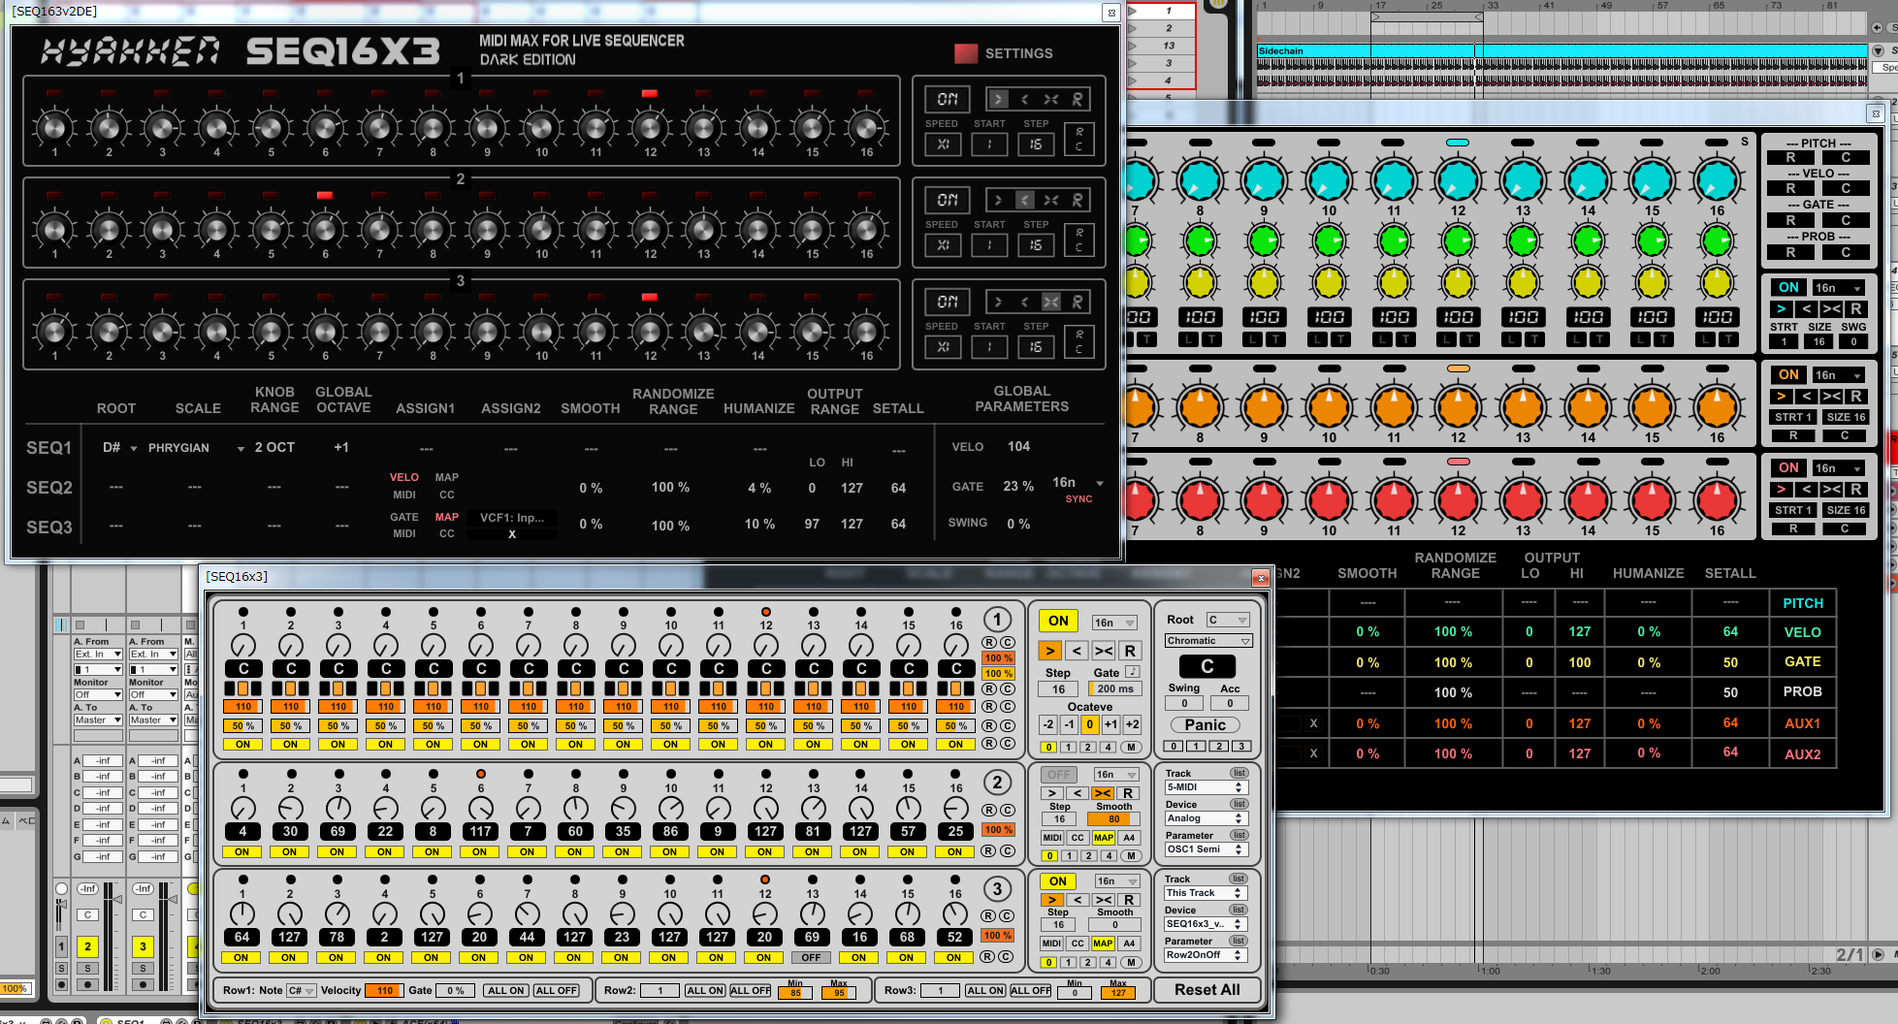Clear the VCF1 mapping with the X button

[x=512, y=534]
